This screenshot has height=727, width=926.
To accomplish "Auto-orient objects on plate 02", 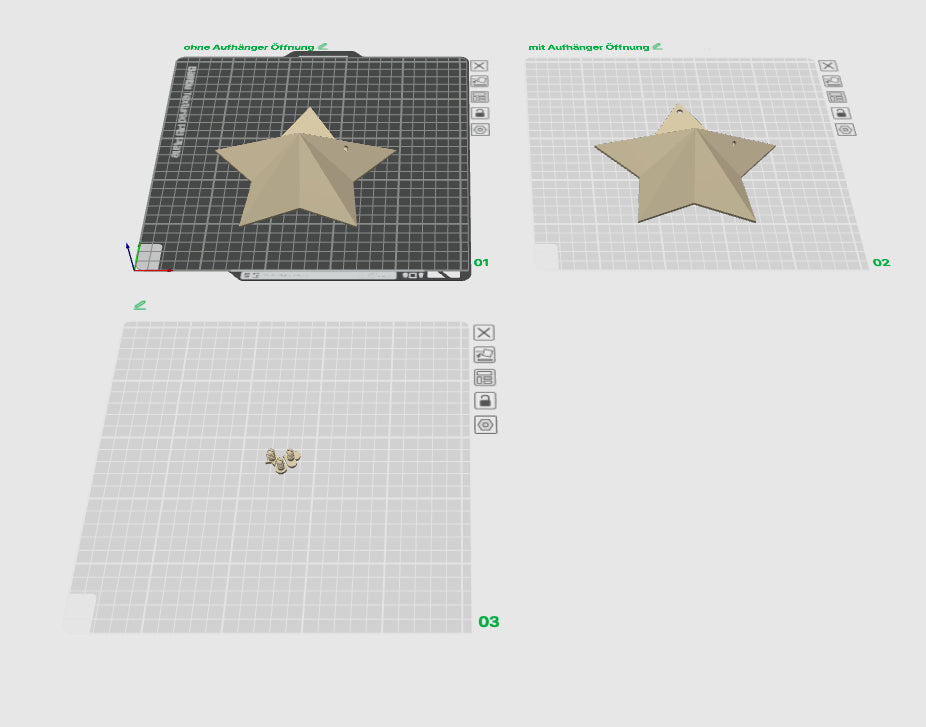I will coord(833,81).
